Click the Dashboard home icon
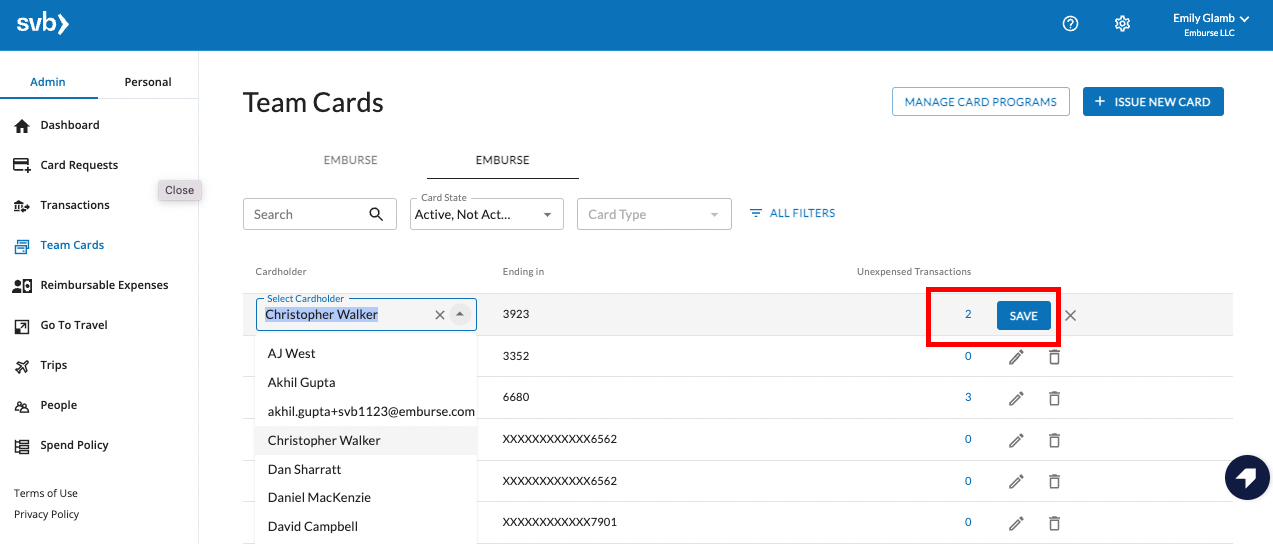The image size is (1273, 544). click(22, 126)
